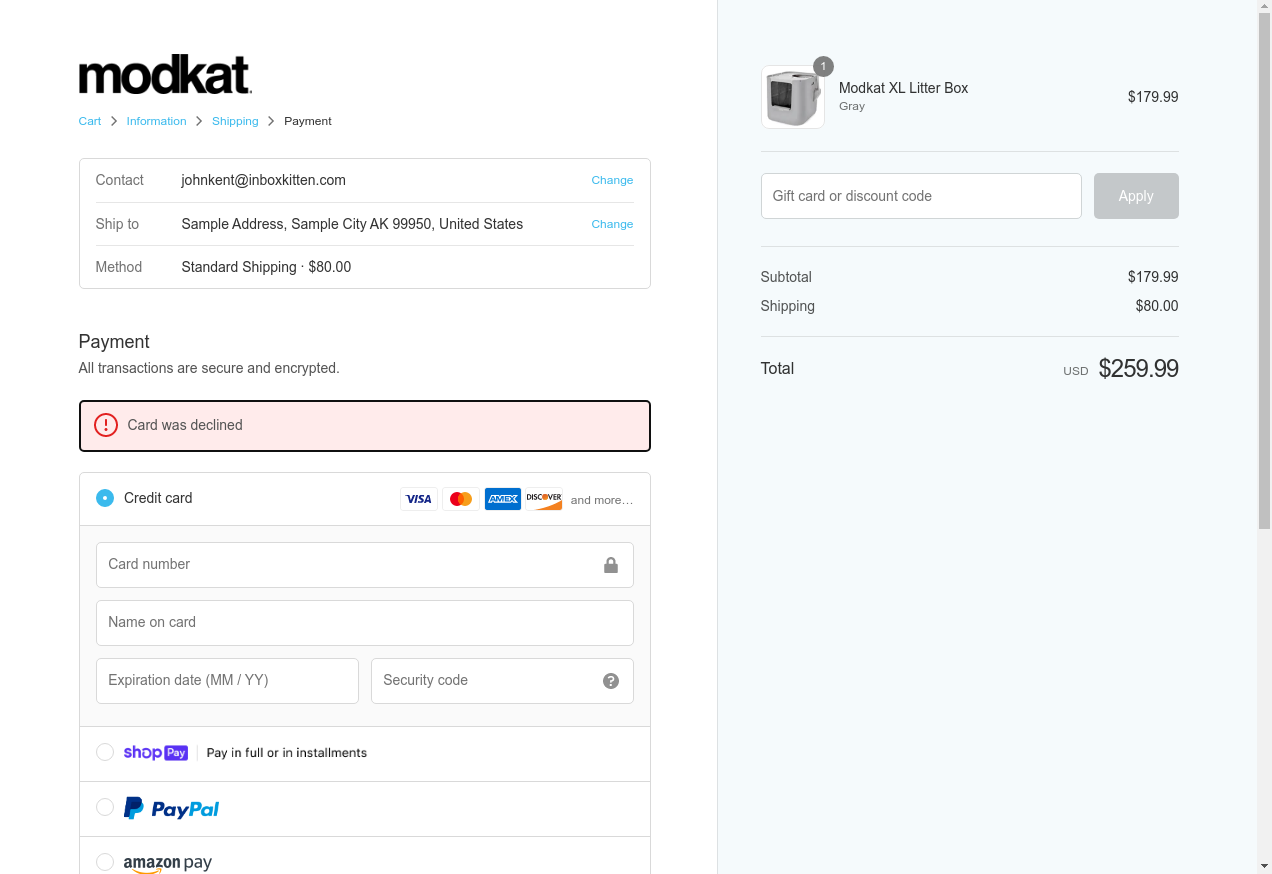Click the Discover card icon

(544, 499)
